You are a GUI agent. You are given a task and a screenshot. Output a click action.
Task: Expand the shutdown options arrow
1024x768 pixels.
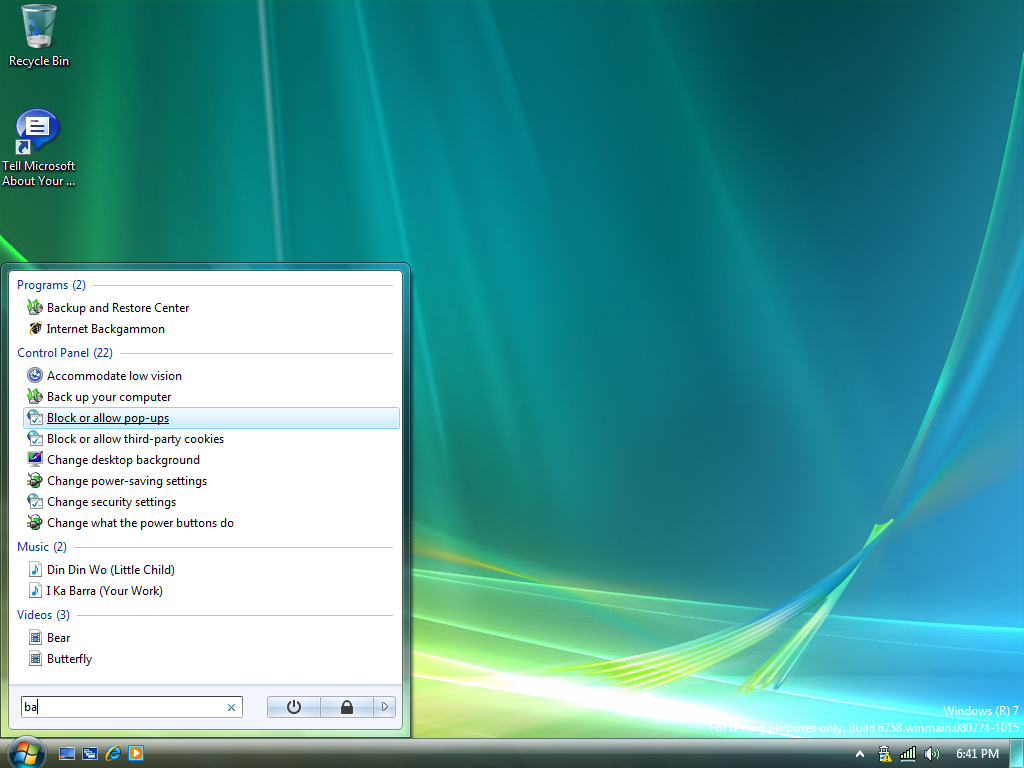pos(385,707)
